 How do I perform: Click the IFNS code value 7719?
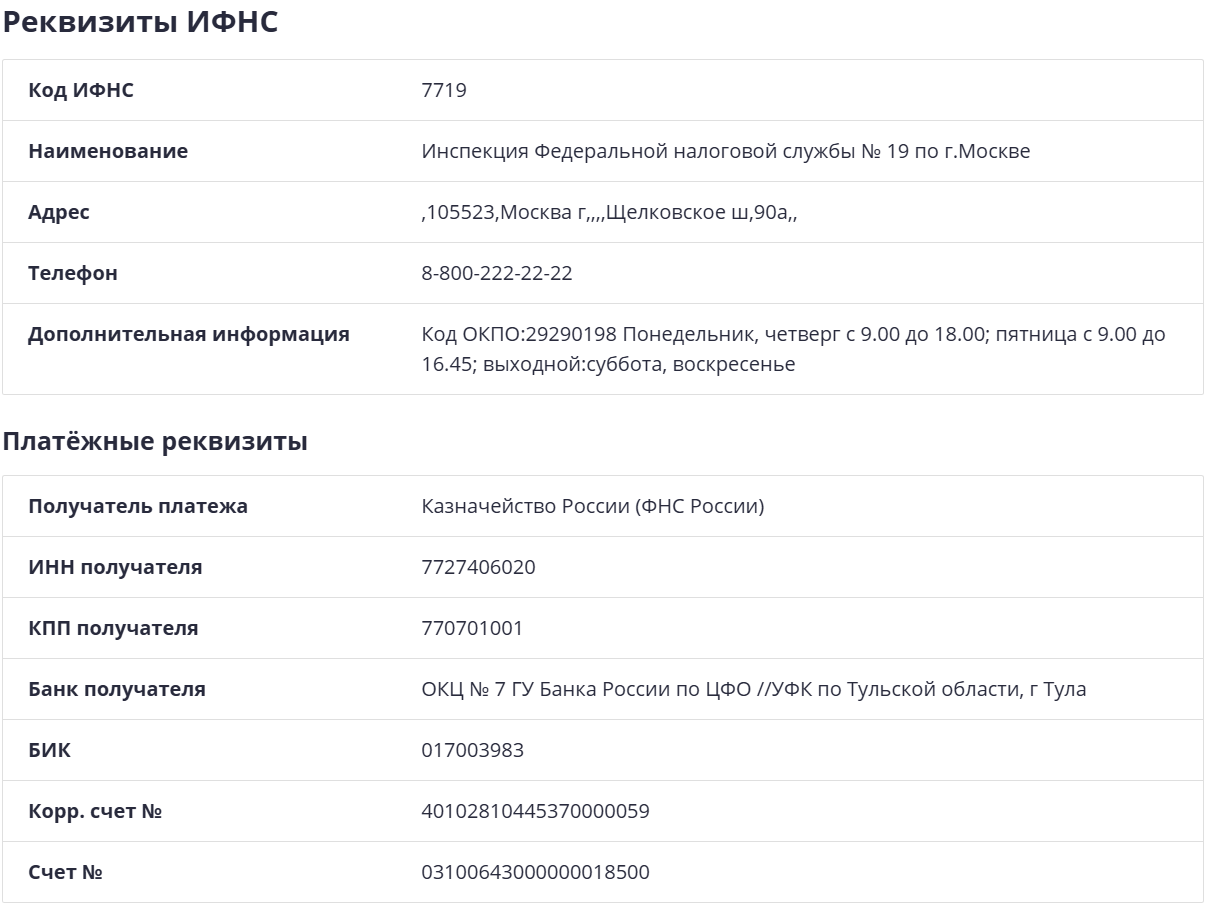coord(444,91)
